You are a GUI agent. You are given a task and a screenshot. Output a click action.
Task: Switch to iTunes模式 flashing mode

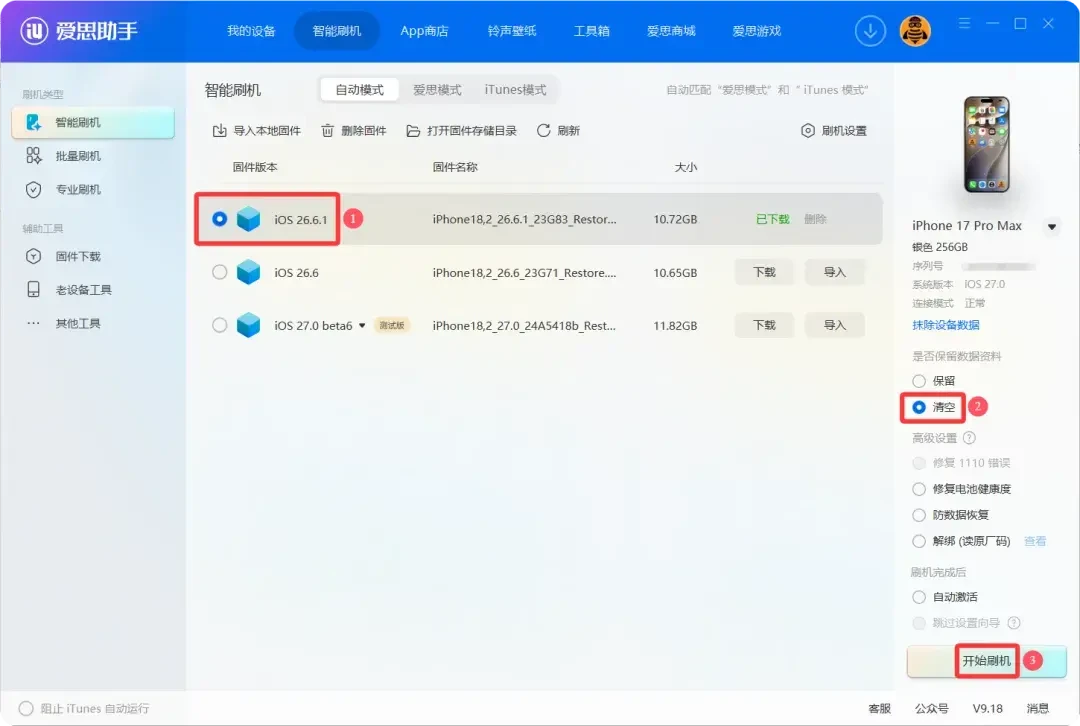tap(515, 90)
